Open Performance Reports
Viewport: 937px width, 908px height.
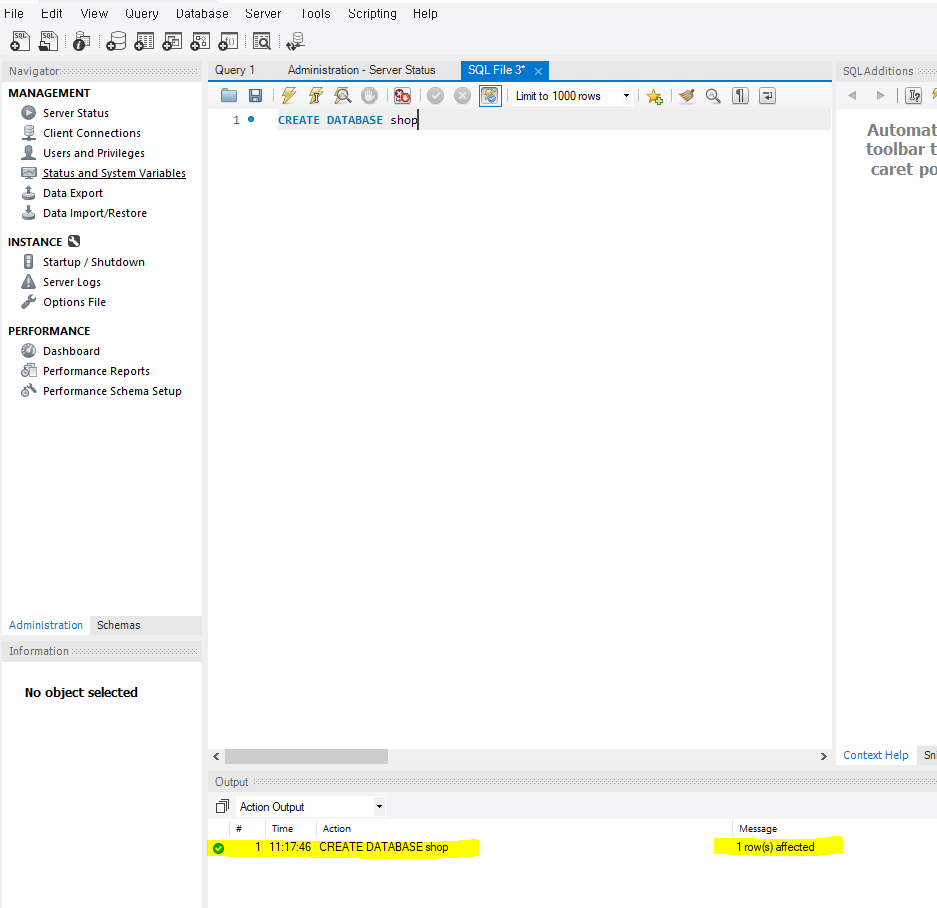pyautogui.click(x=96, y=371)
